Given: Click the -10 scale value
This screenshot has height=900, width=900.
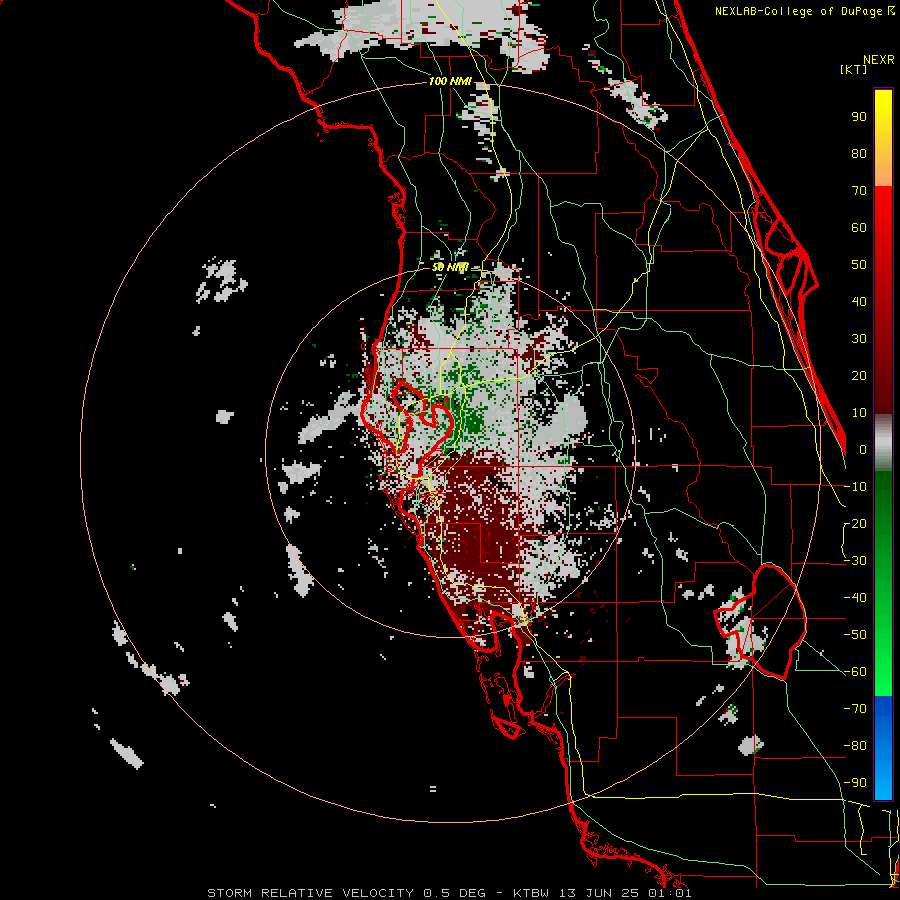Looking at the screenshot, I should (855, 487).
